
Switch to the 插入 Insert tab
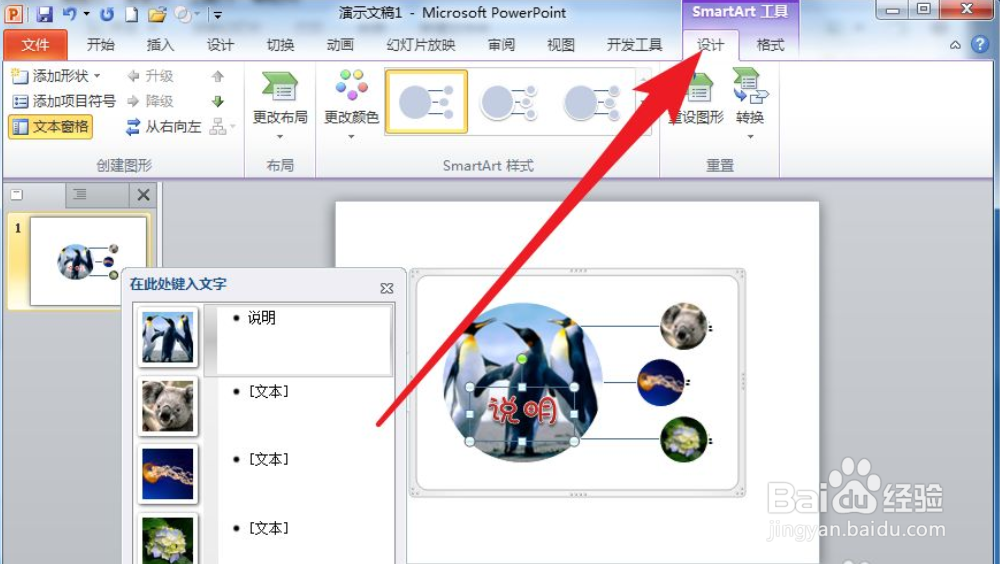160,45
